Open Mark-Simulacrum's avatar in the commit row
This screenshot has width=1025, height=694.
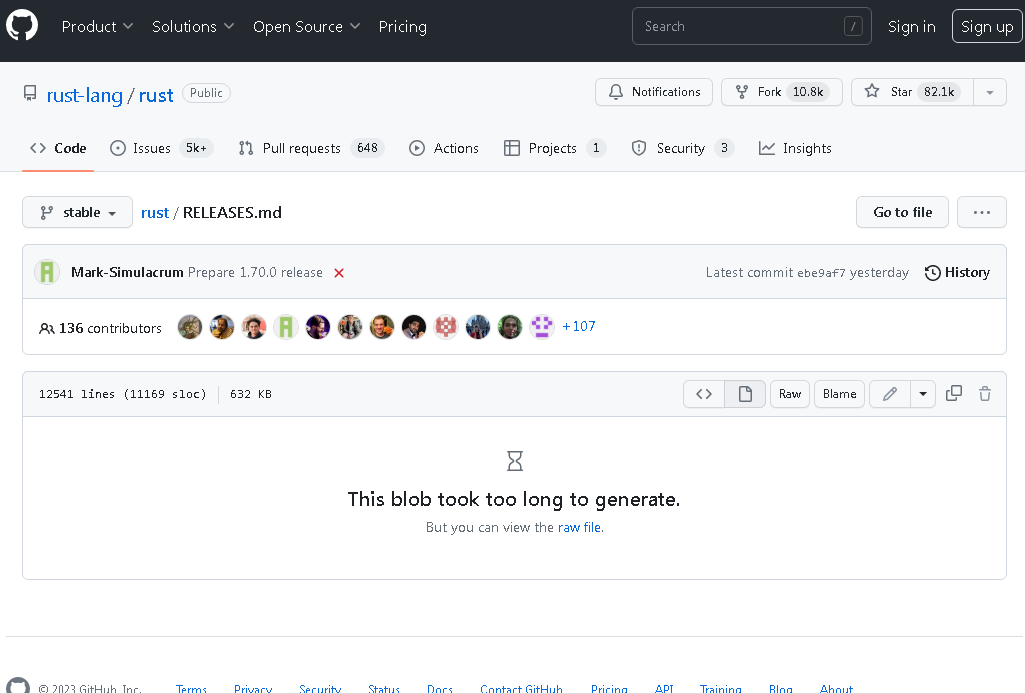[x=47, y=273]
